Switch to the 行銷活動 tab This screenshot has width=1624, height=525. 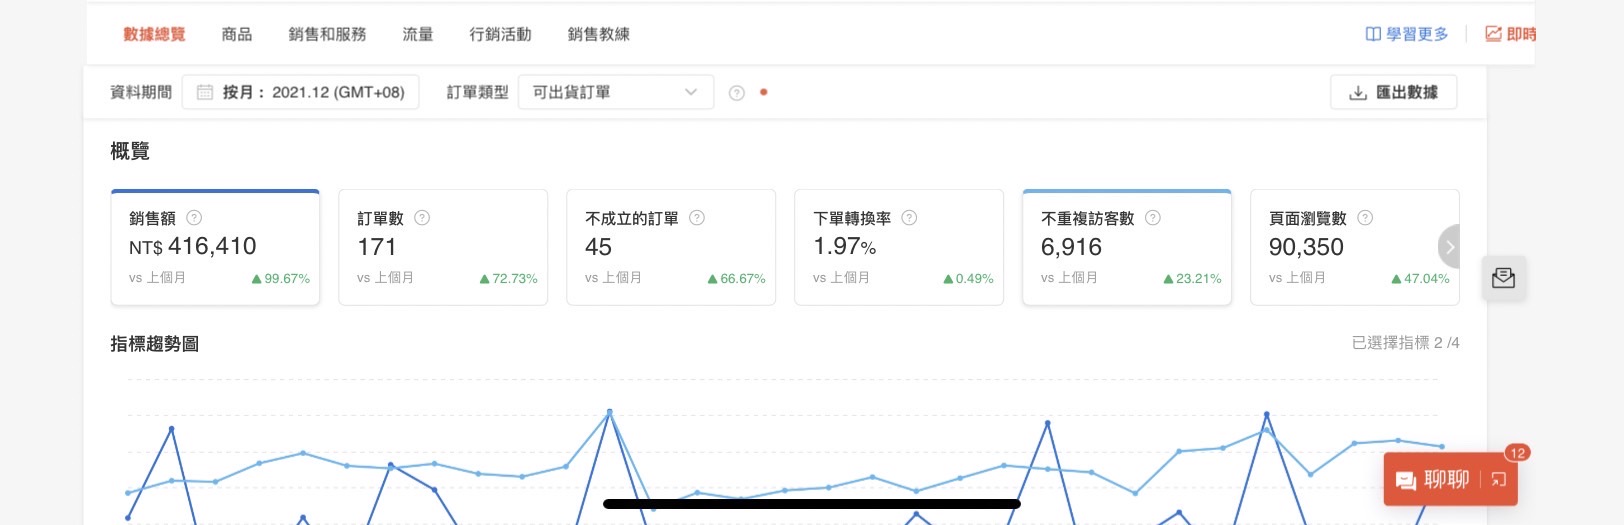click(500, 34)
